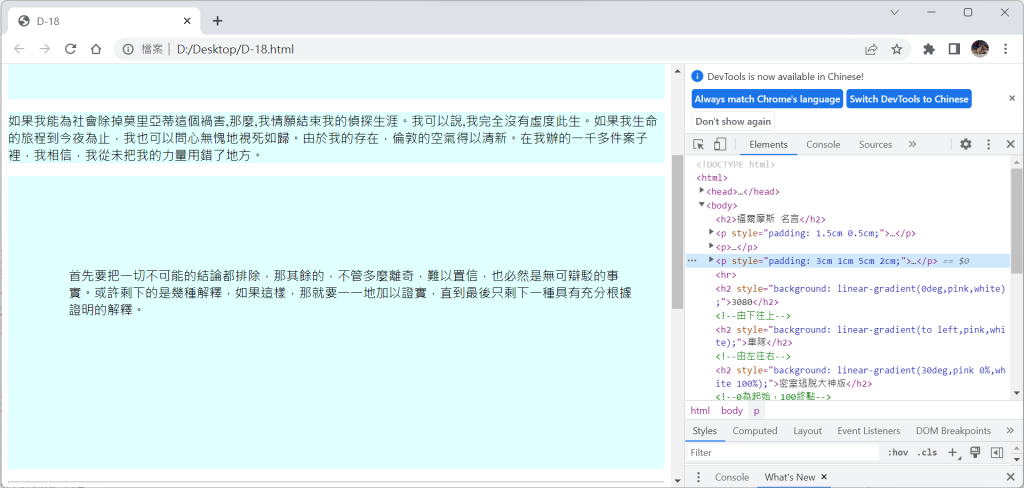Open the DOM Breakpoints tab
Screen dimensions: 1024x488
click(953, 431)
